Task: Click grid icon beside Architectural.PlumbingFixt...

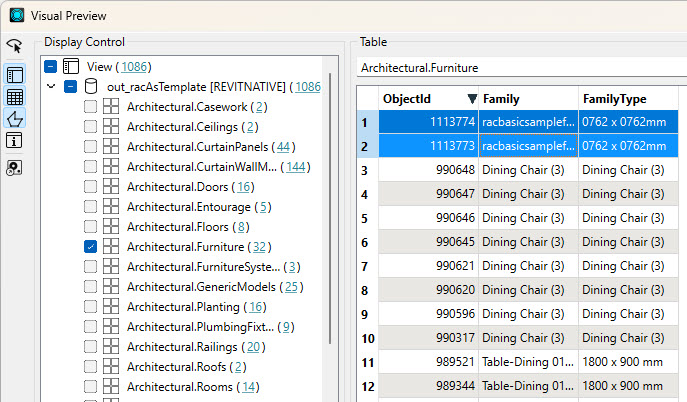Action: [111, 327]
